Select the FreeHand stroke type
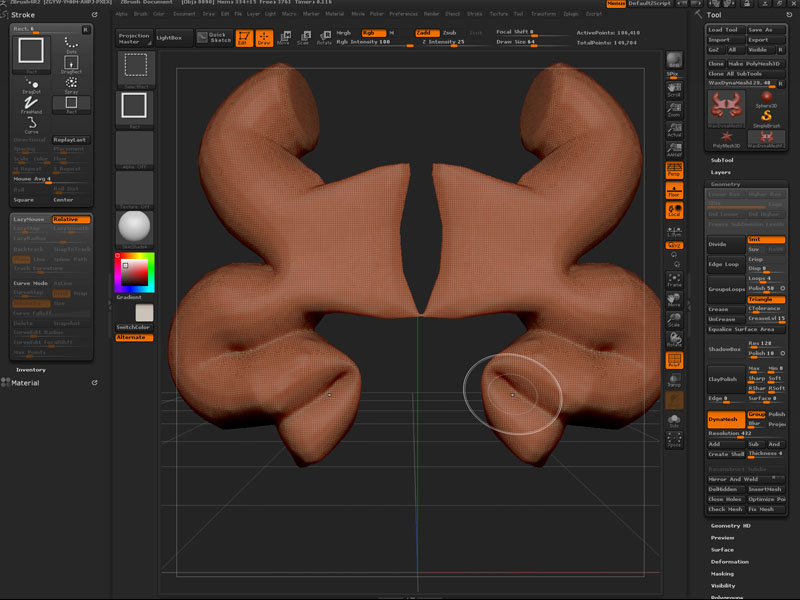 [31, 105]
